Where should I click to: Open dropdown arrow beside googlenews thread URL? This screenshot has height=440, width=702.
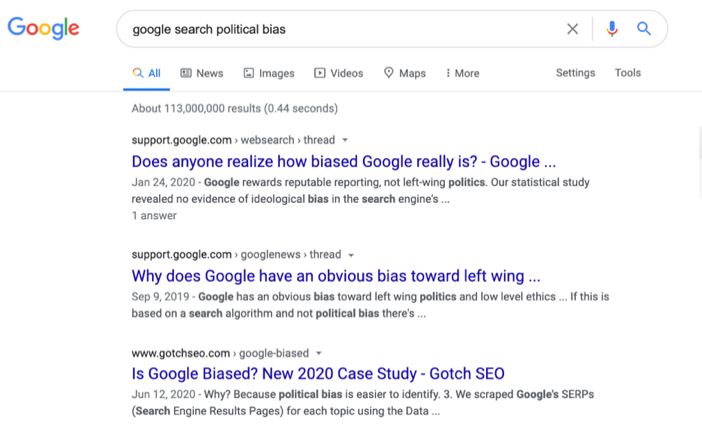tap(351, 255)
